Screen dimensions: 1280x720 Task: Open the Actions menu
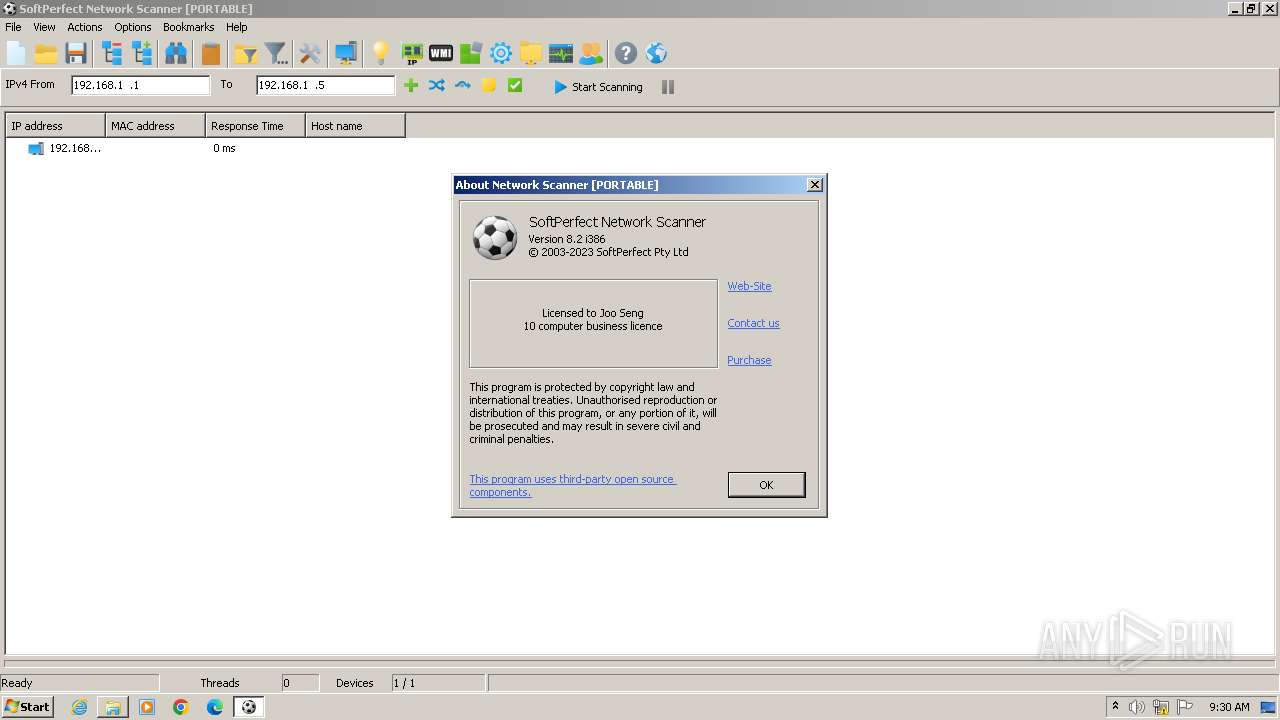click(85, 27)
